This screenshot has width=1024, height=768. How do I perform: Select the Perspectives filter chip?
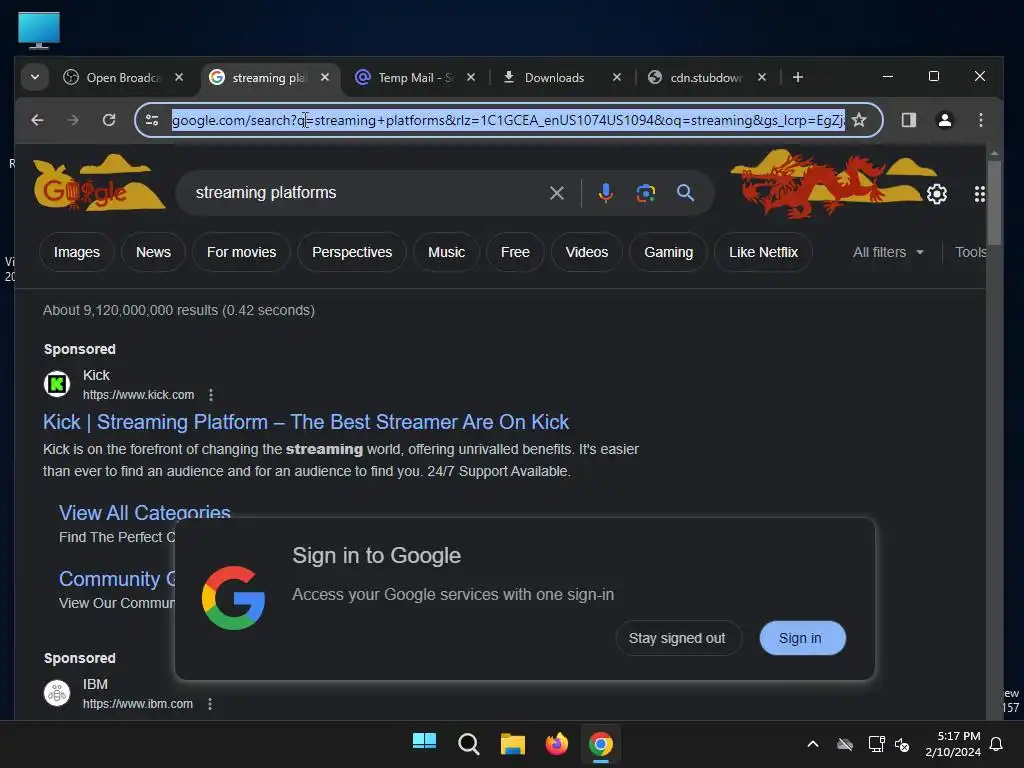click(x=352, y=252)
